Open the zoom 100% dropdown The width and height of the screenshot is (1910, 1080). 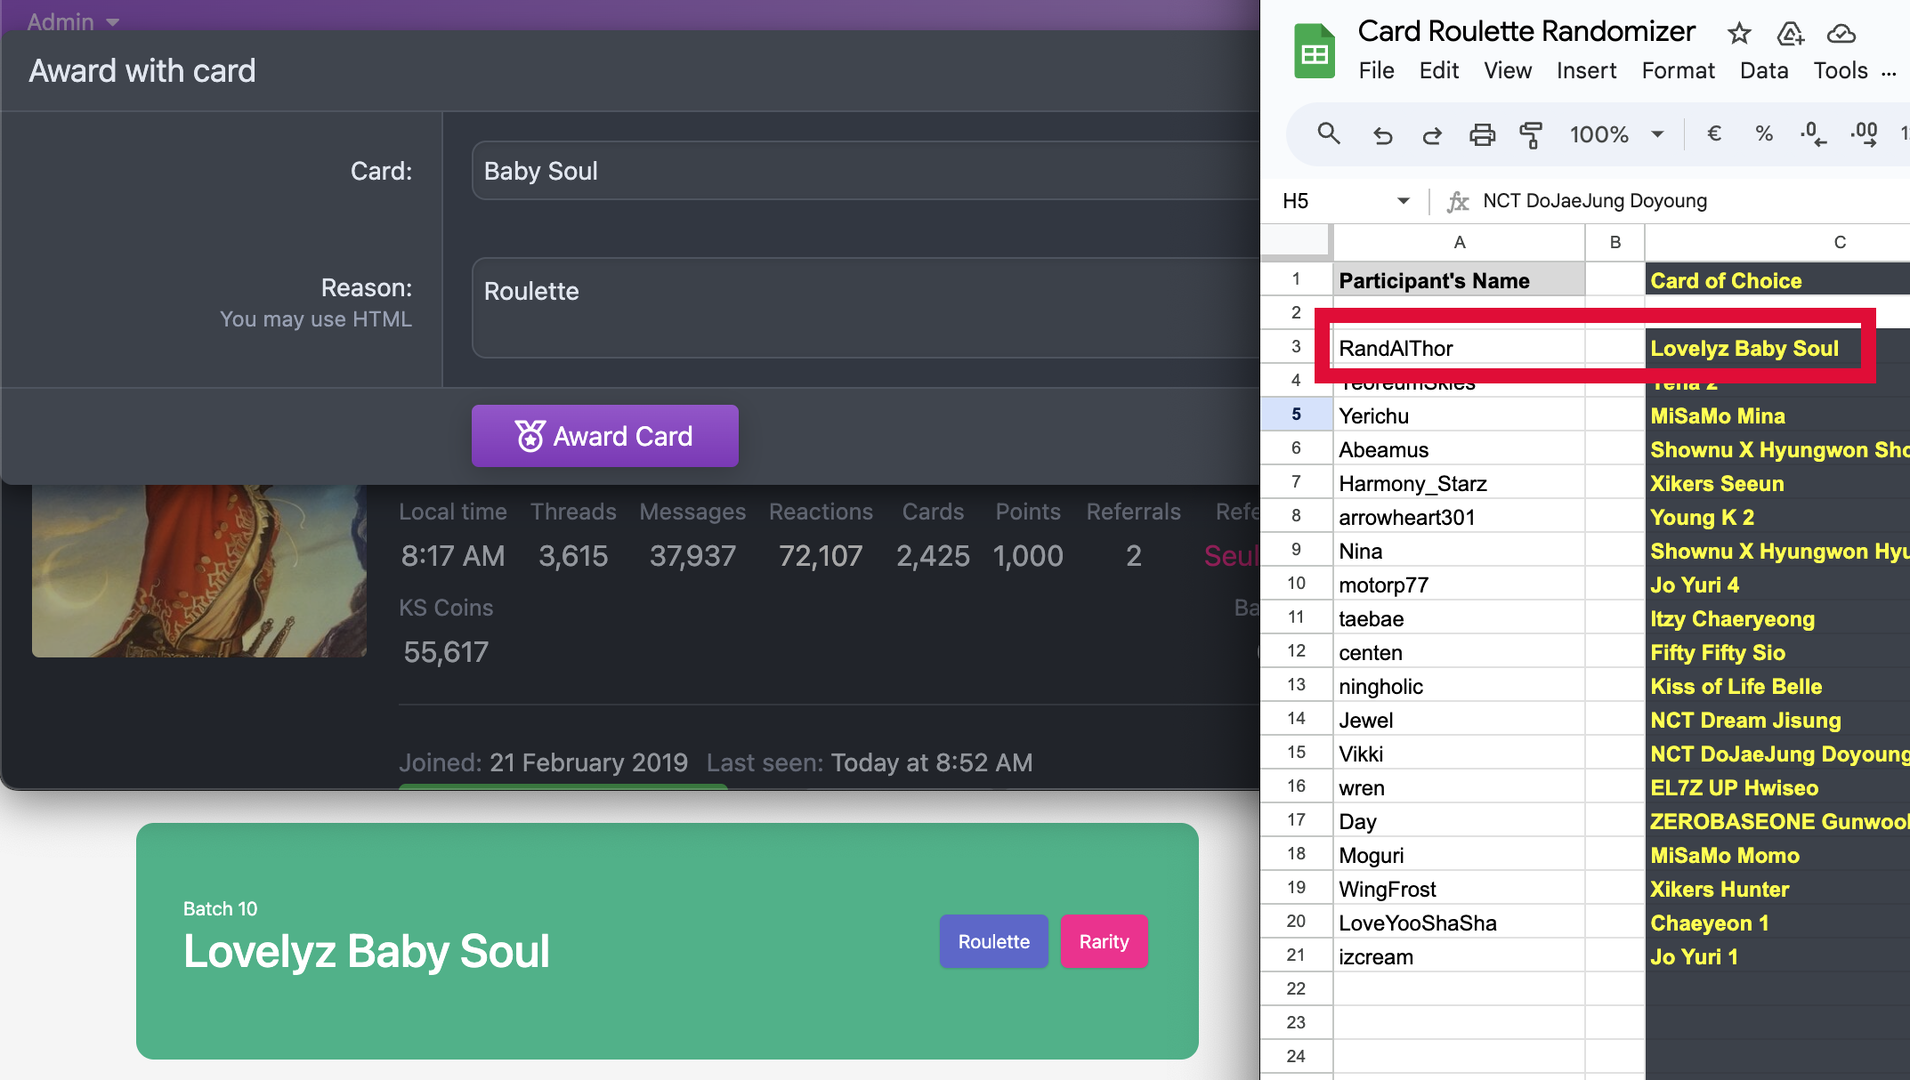[x=1617, y=134]
